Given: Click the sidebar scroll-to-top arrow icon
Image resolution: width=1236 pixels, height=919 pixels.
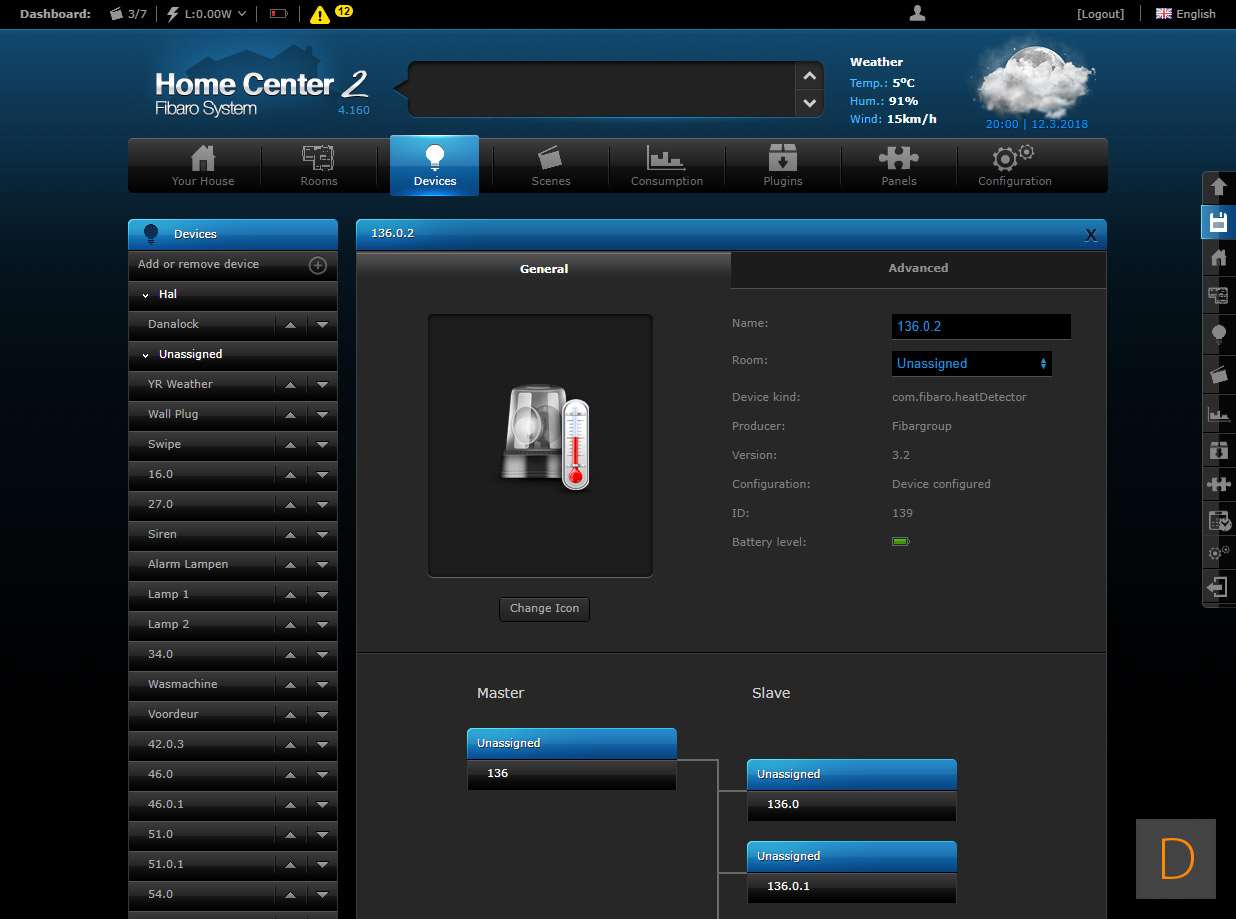Looking at the screenshot, I should (x=1218, y=186).
